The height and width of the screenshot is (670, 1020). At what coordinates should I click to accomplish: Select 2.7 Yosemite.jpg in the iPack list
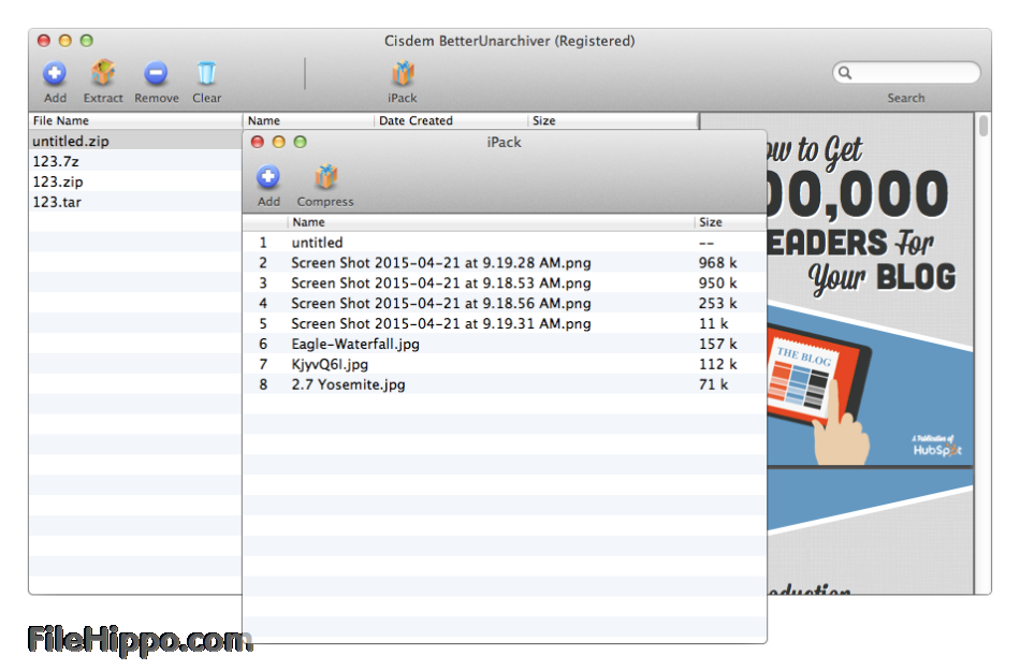coord(504,384)
